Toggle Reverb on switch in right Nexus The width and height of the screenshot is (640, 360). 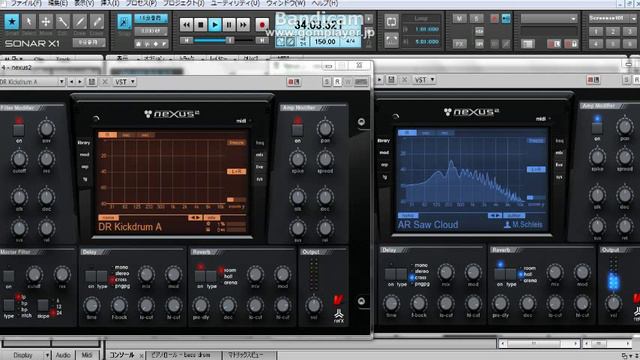(500, 274)
